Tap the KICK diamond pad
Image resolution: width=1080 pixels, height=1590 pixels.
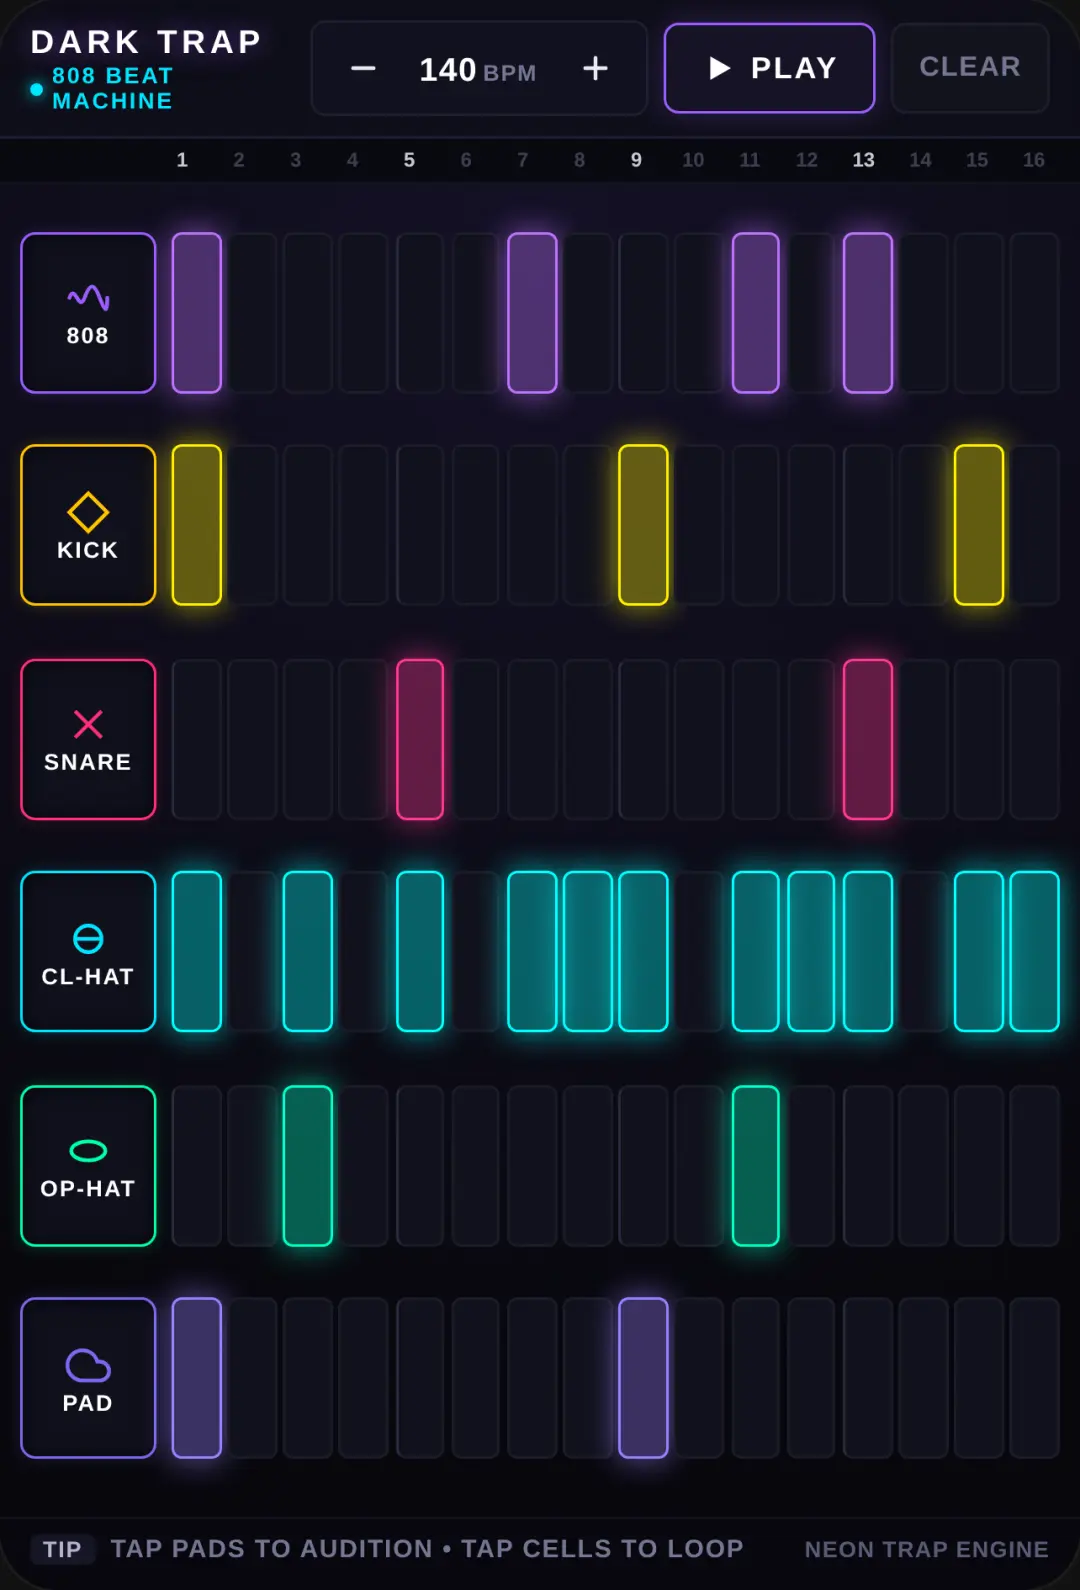point(88,525)
